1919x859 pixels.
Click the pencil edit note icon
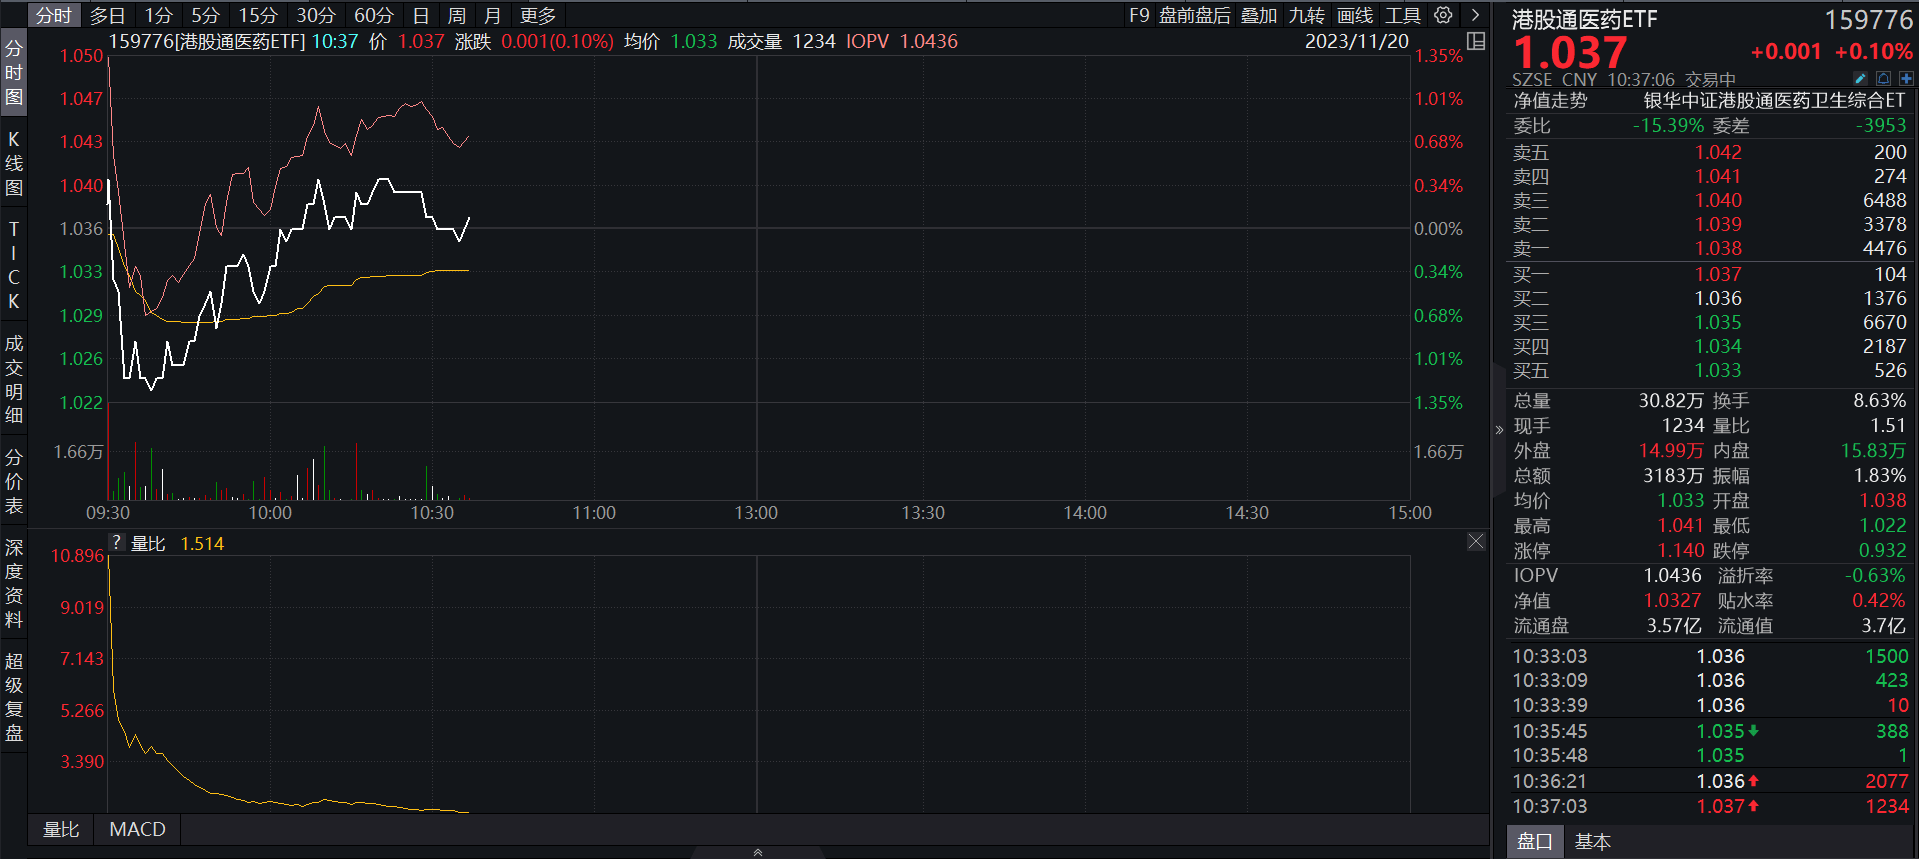[1860, 78]
